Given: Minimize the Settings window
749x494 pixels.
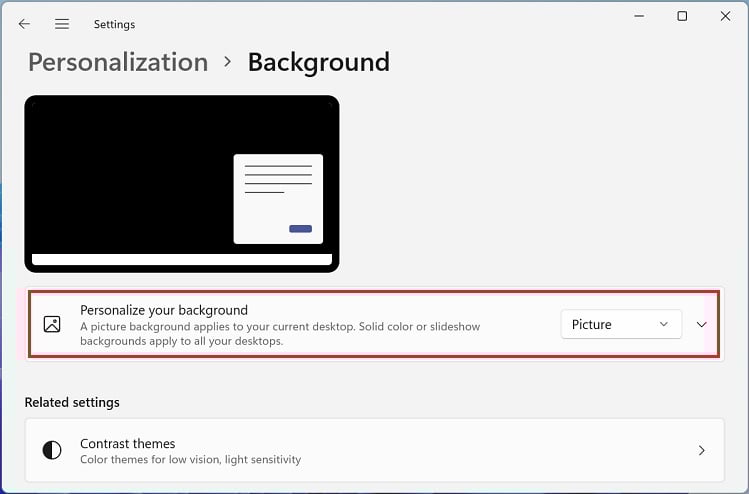Looking at the screenshot, I should (x=639, y=16).
